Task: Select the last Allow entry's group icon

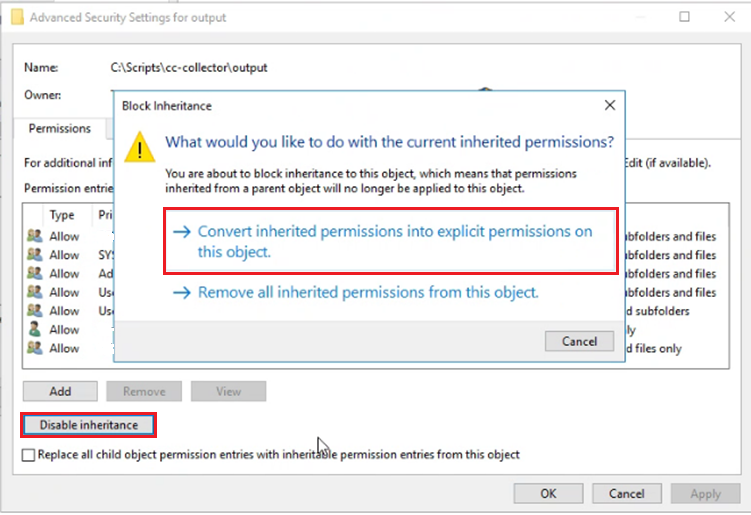Action: 34,348
